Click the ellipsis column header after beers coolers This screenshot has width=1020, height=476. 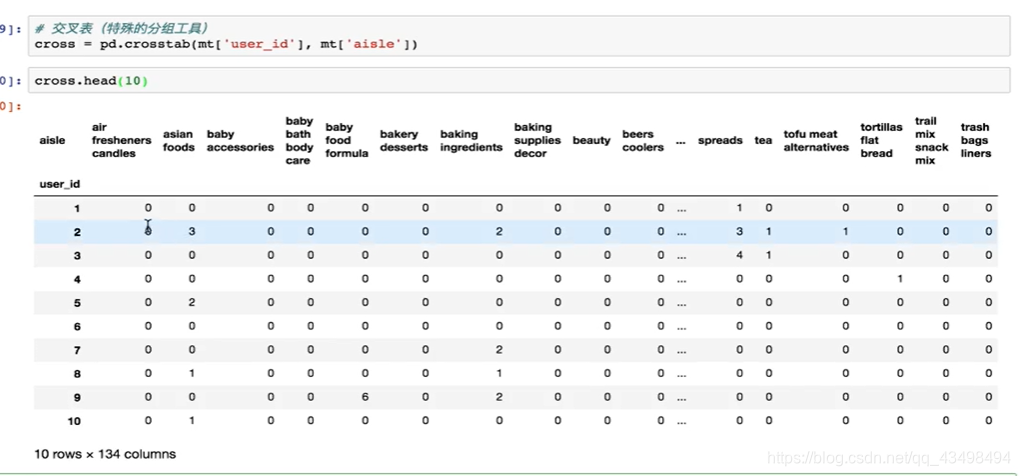(x=680, y=141)
